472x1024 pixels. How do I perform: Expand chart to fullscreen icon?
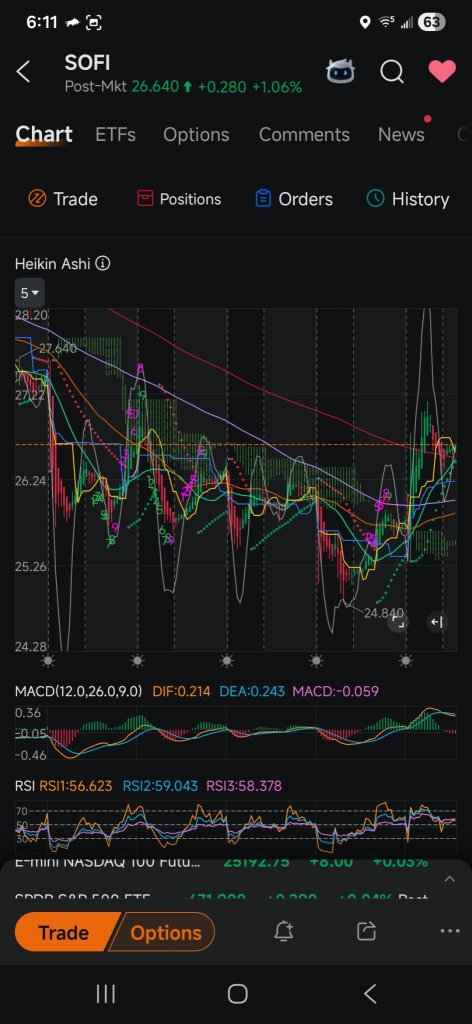[398, 622]
